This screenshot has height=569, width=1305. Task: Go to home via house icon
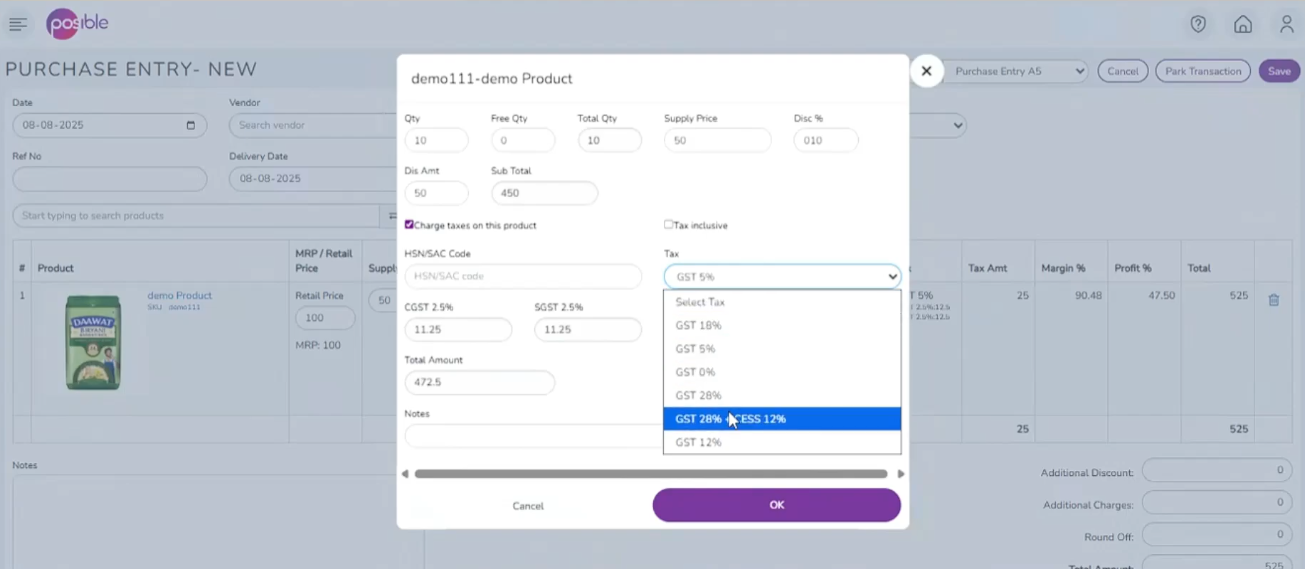point(1243,24)
